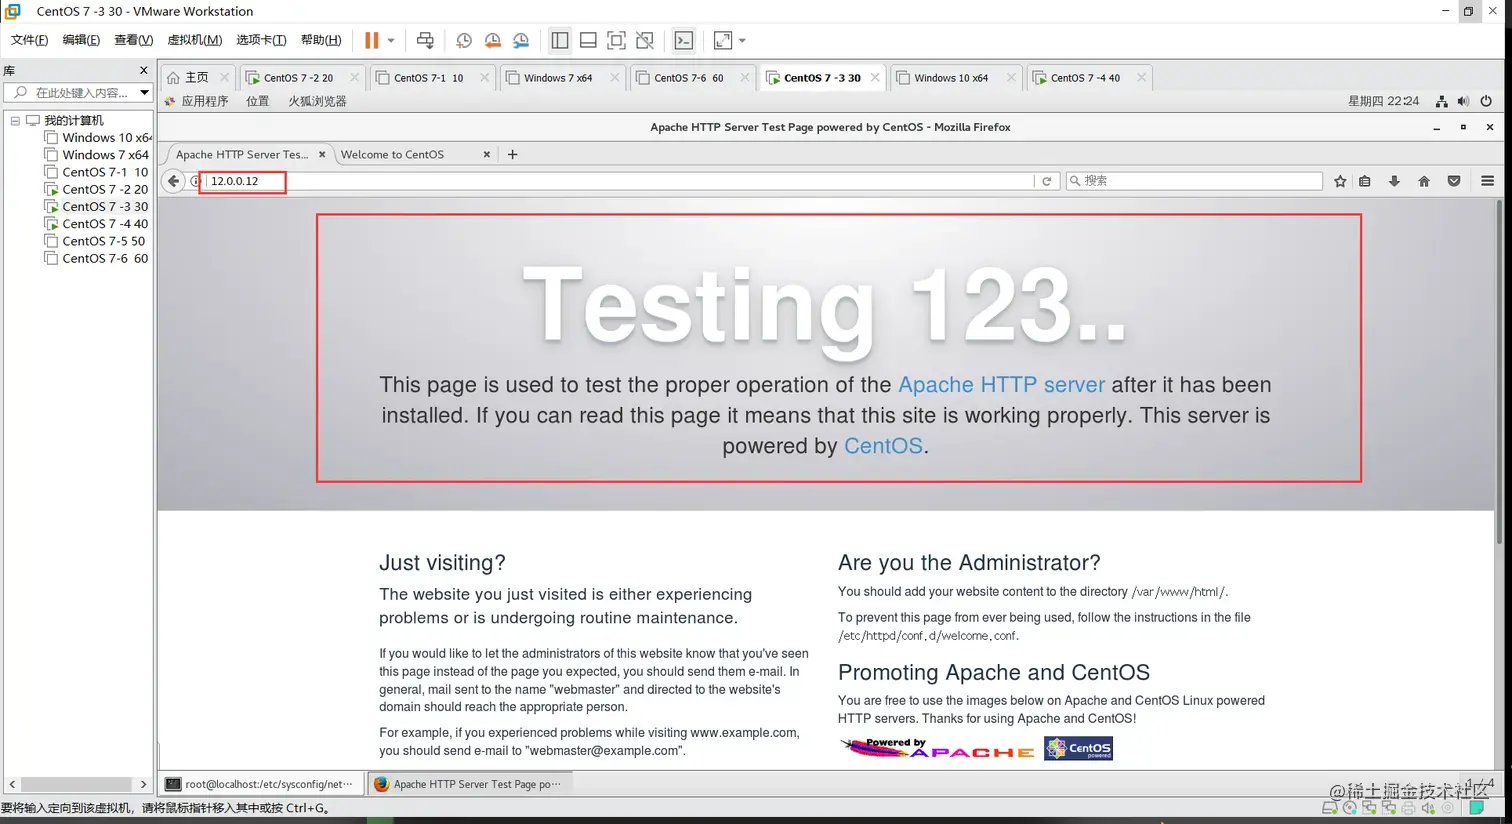This screenshot has width=1512, height=824.
Task: Close the Apache HTTP Server Test browser tab
Action: [322, 154]
